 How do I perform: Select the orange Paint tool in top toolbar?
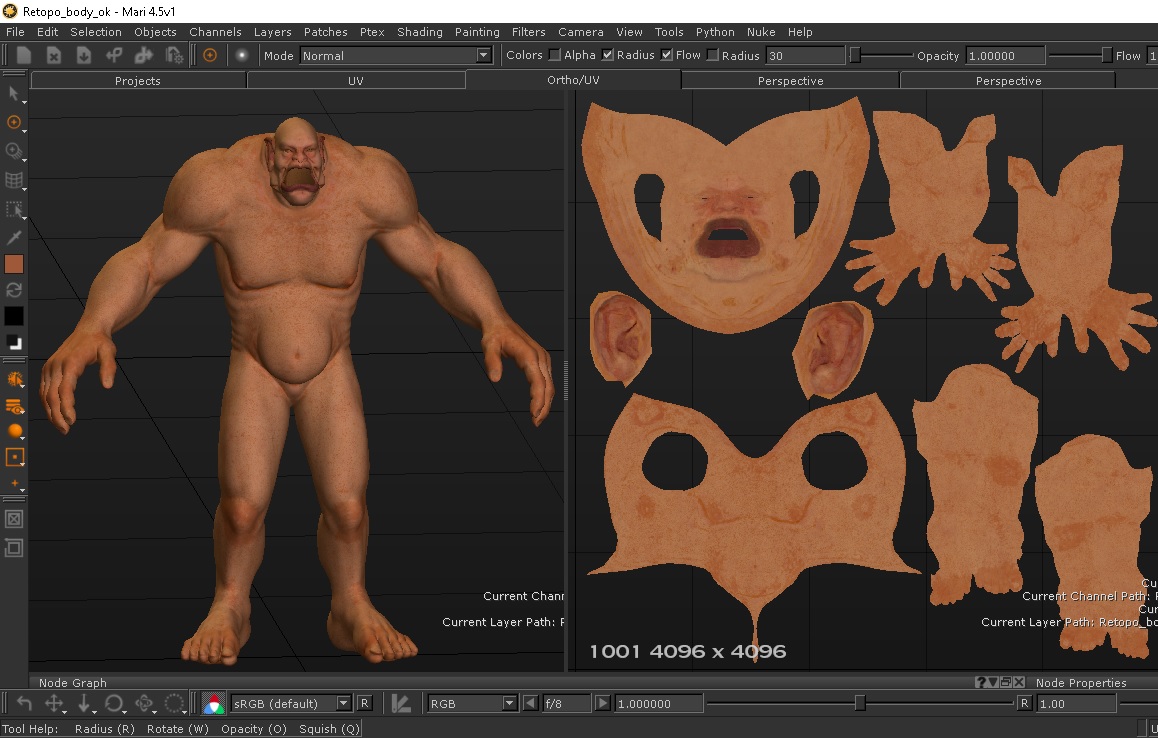click(210, 55)
